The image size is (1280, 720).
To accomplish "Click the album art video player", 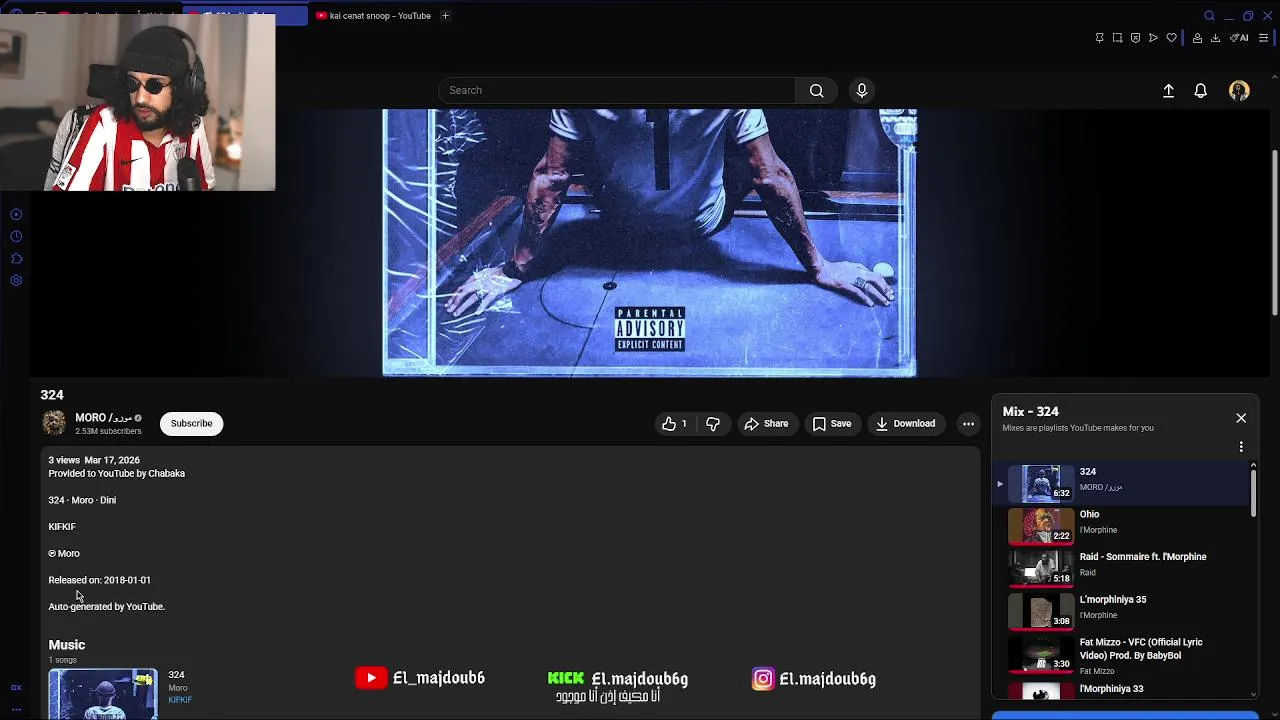I will tap(649, 243).
